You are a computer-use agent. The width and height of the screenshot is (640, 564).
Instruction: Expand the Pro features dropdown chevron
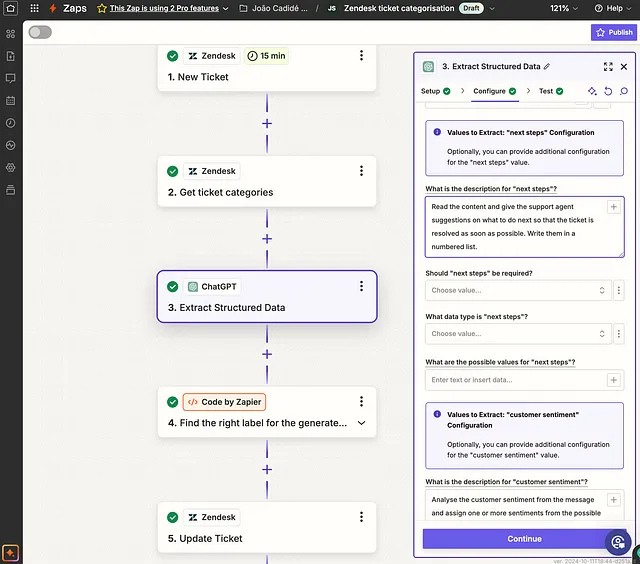point(225,9)
